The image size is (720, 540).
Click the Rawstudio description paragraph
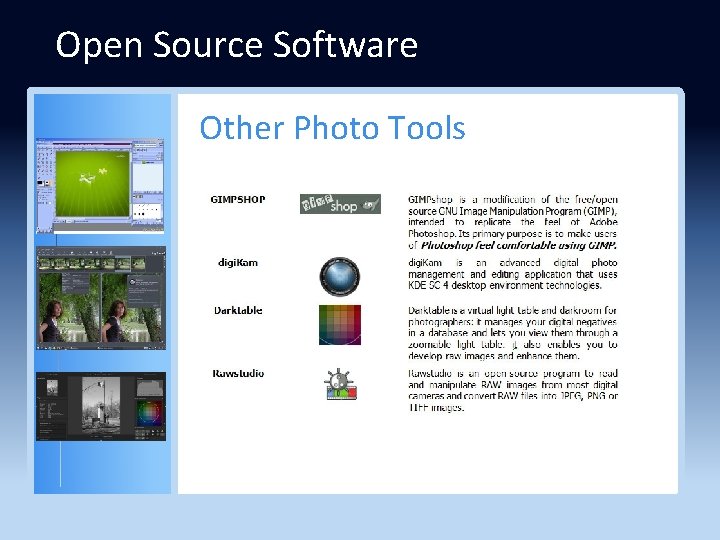512,390
